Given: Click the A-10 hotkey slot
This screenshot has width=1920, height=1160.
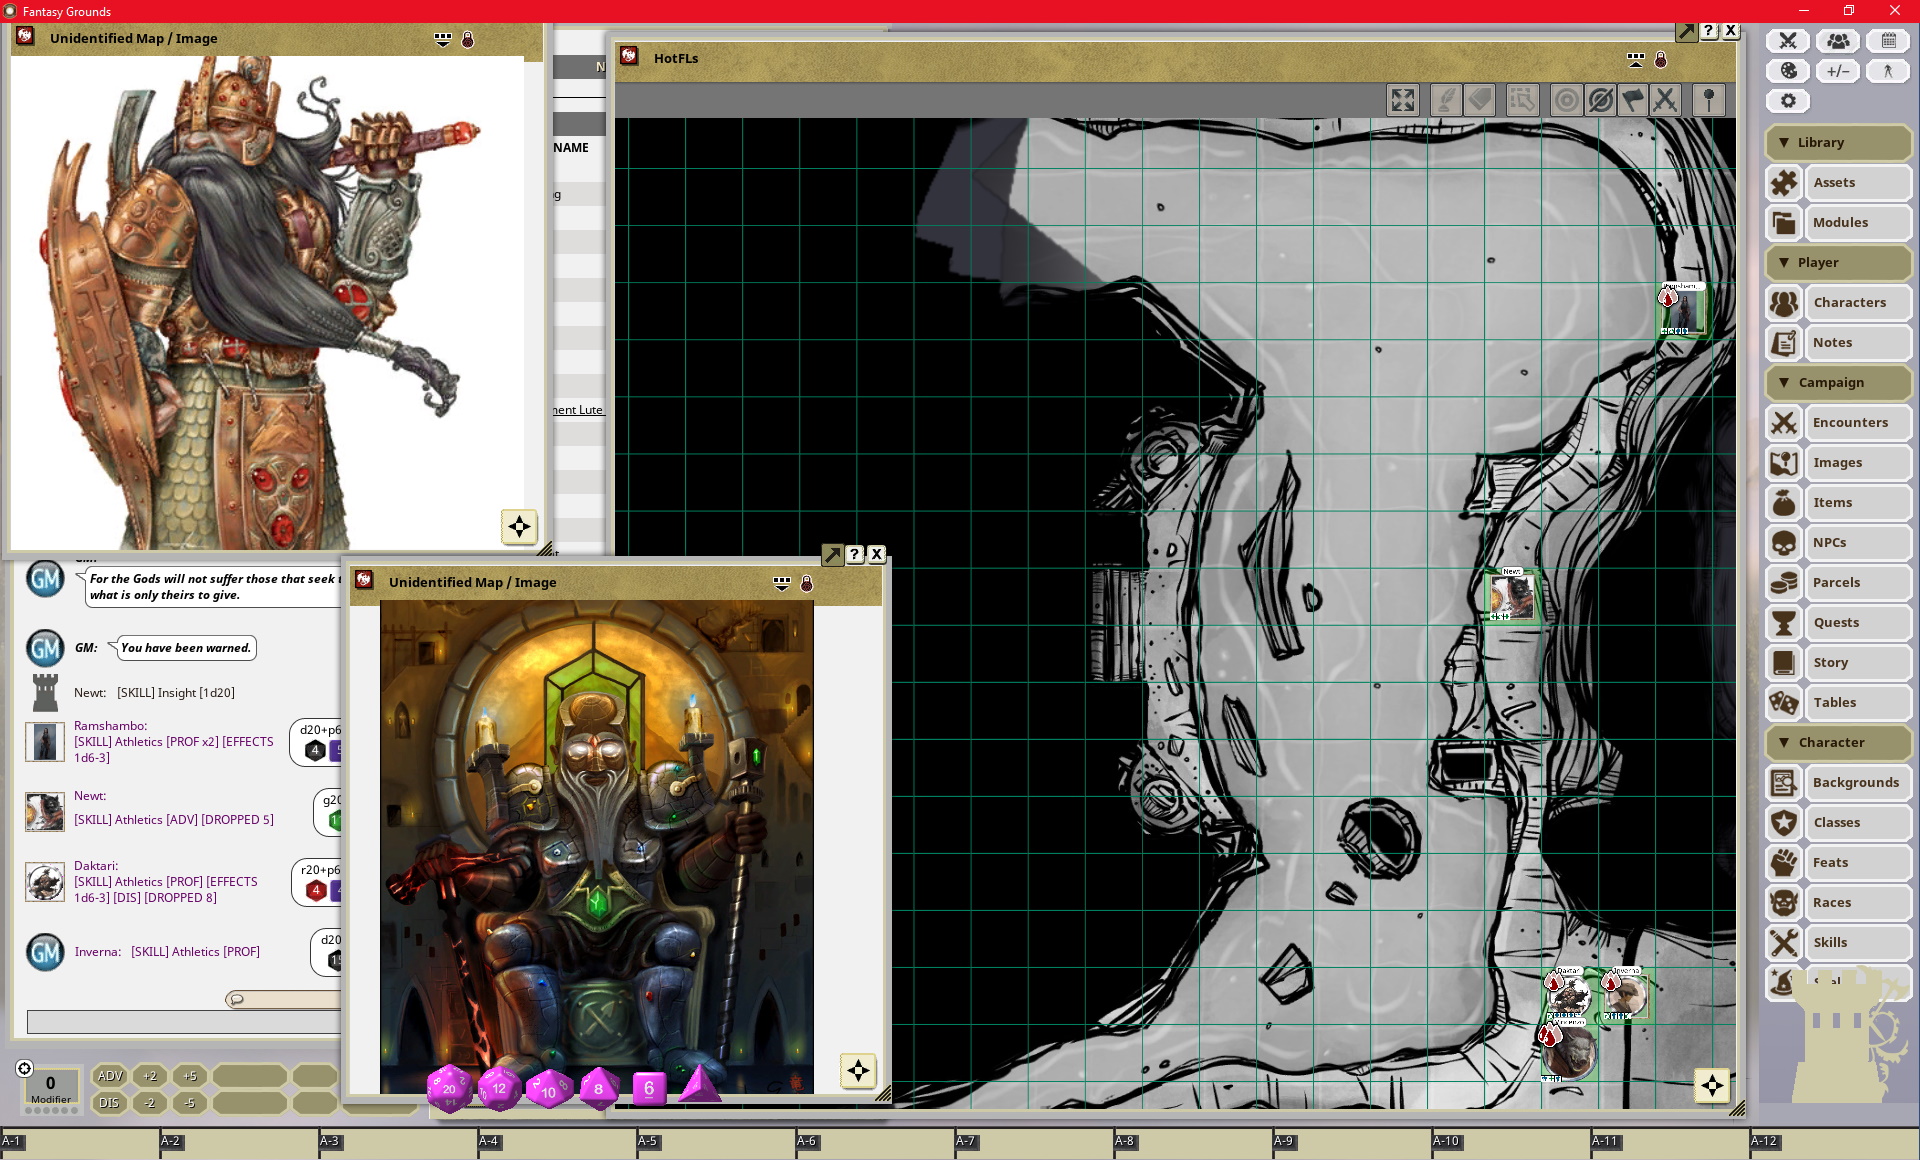Looking at the screenshot, I should (x=1510, y=1145).
